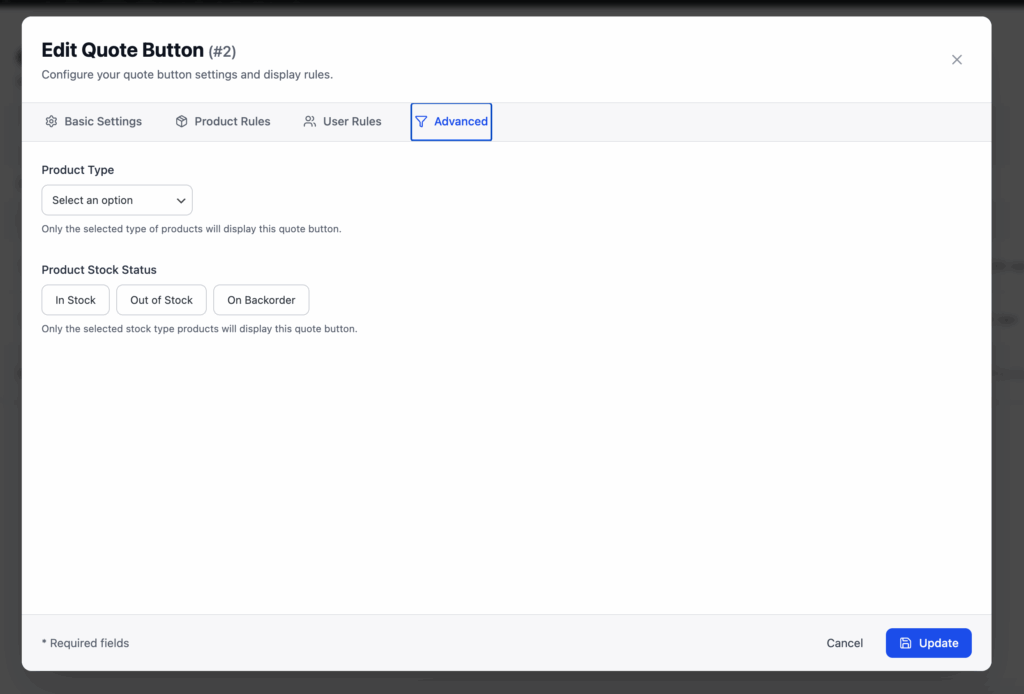
Task: Click the Update button text
Action: point(938,643)
